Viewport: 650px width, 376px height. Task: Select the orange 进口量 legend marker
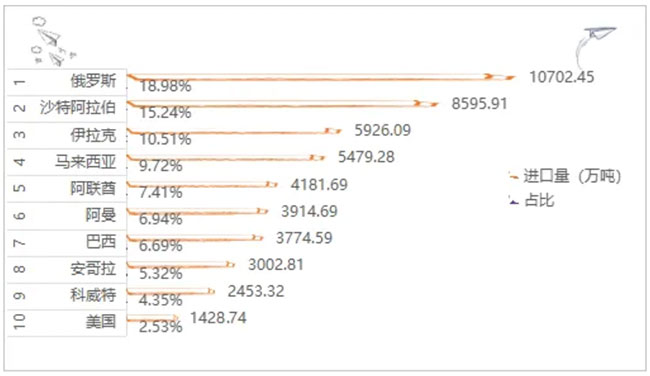coord(514,177)
